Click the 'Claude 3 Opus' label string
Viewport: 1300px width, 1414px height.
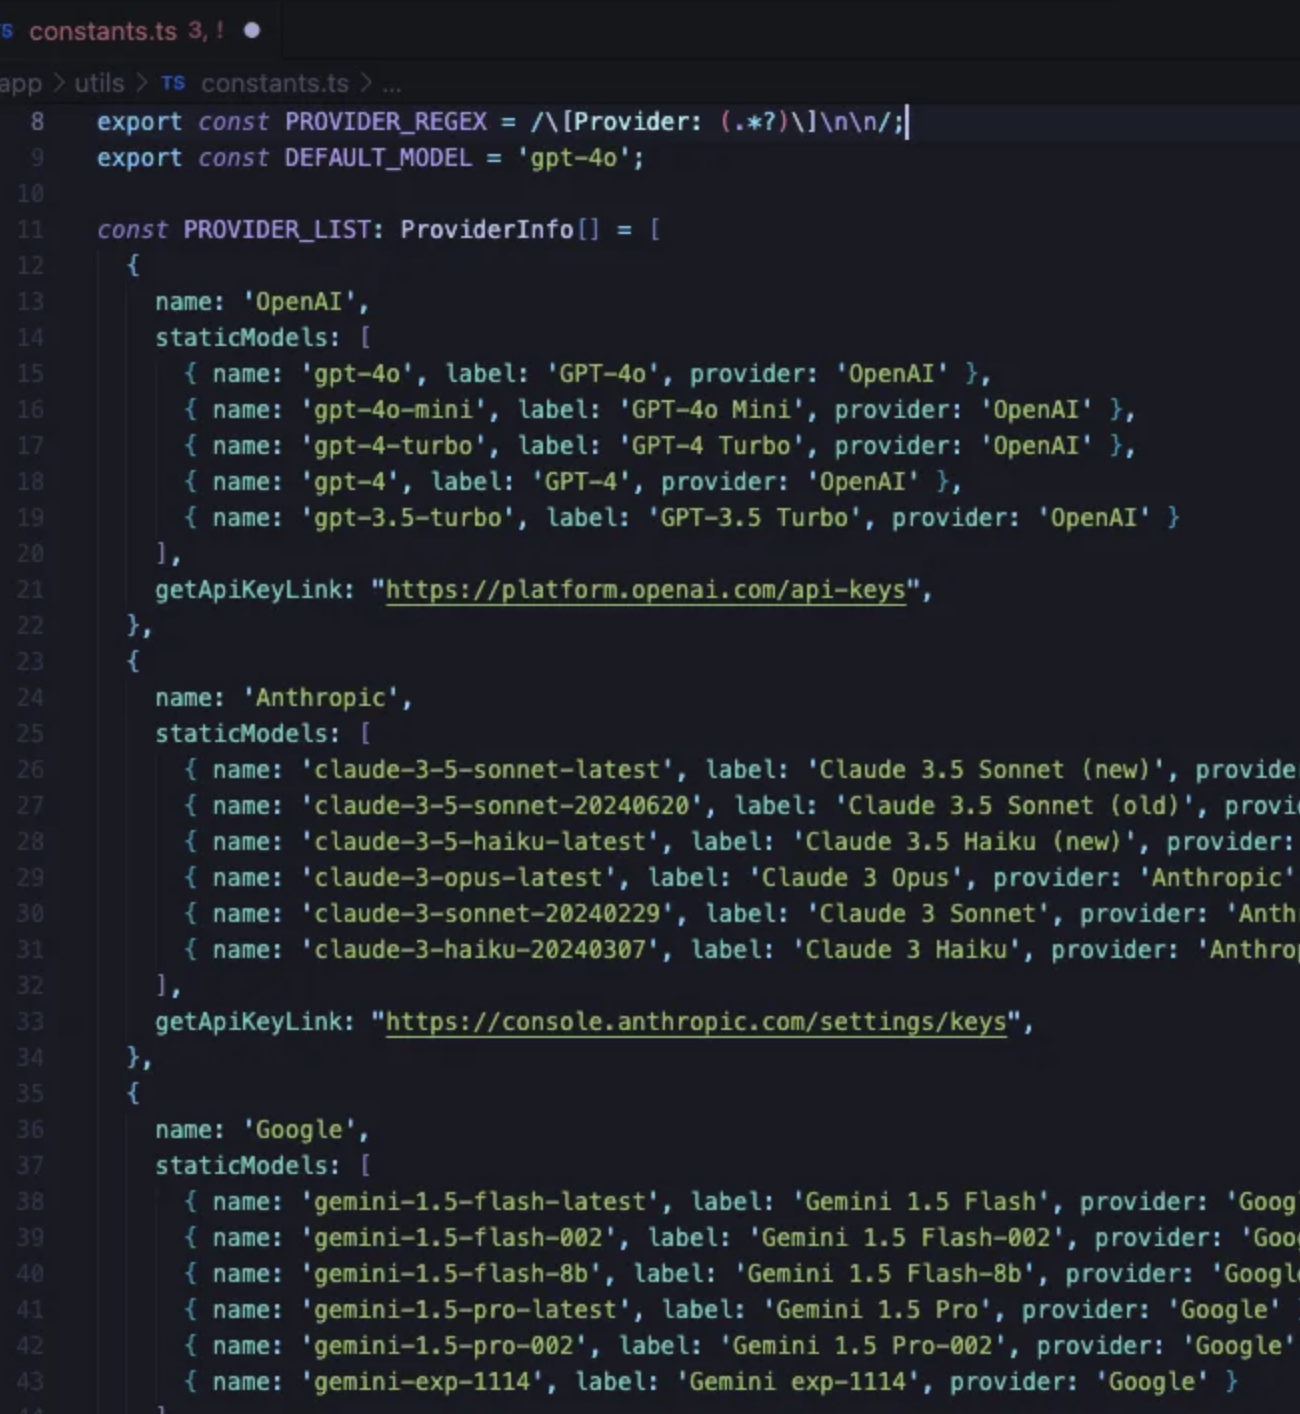tap(856, 878)
